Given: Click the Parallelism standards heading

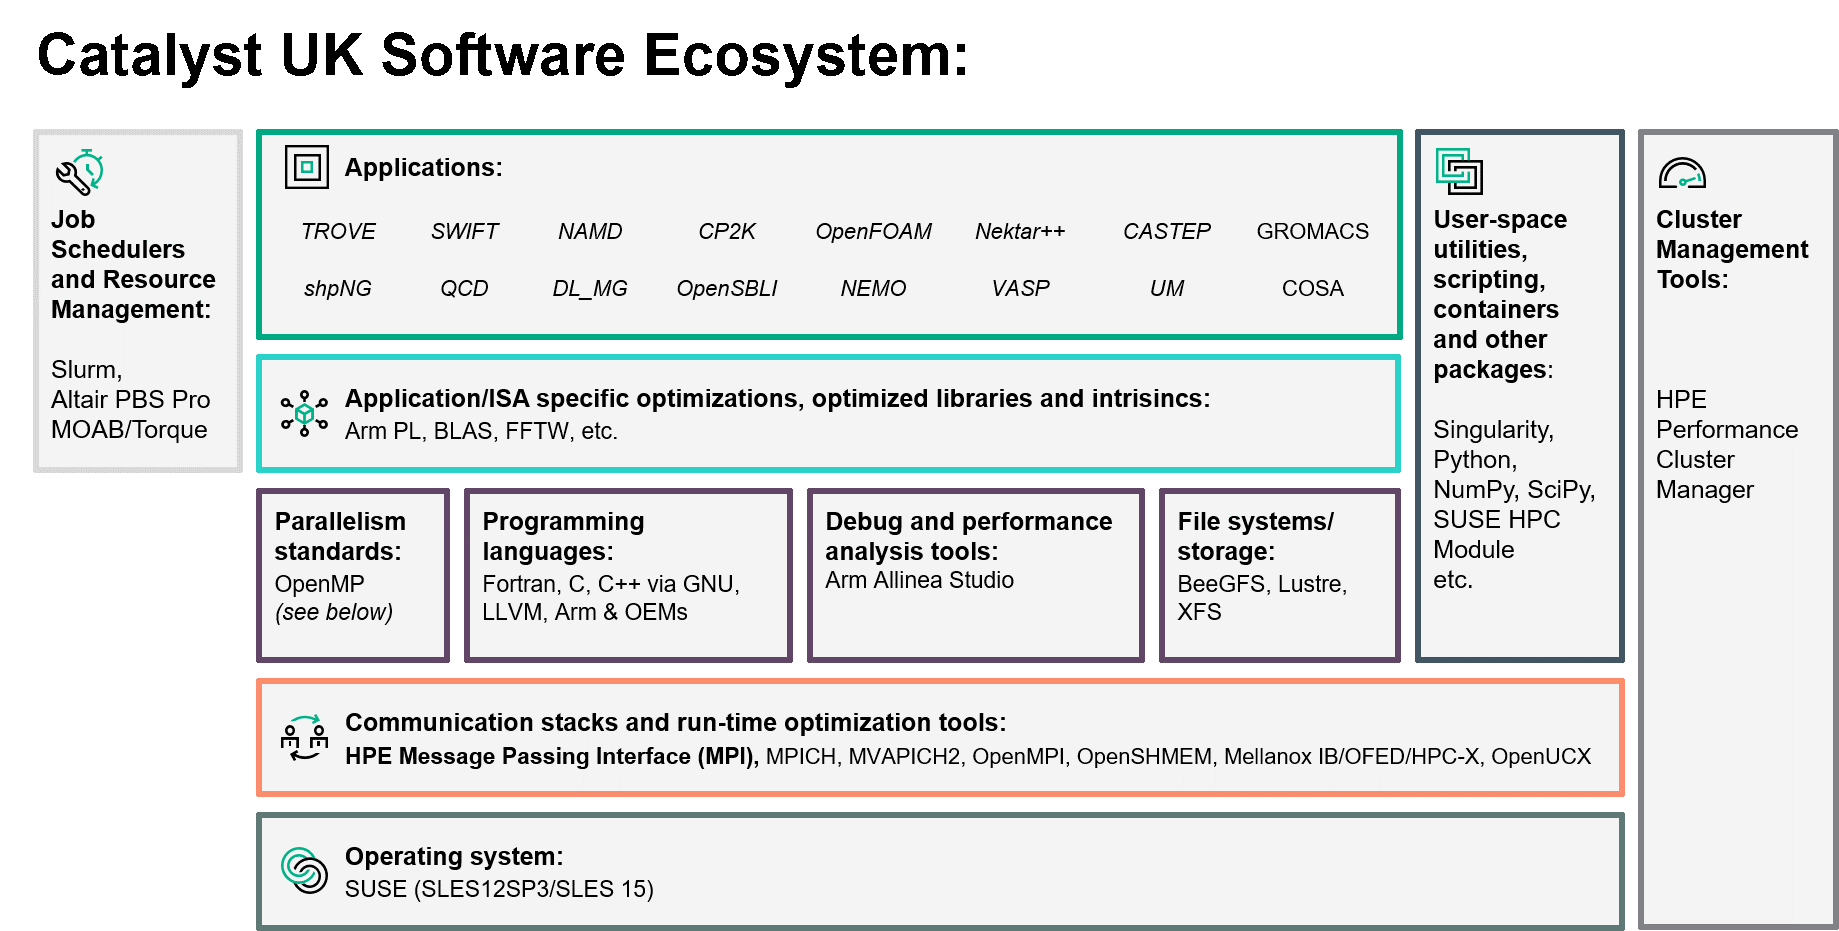Looking at the screenshot, I should pyautogui.click(x=340, y=536).
